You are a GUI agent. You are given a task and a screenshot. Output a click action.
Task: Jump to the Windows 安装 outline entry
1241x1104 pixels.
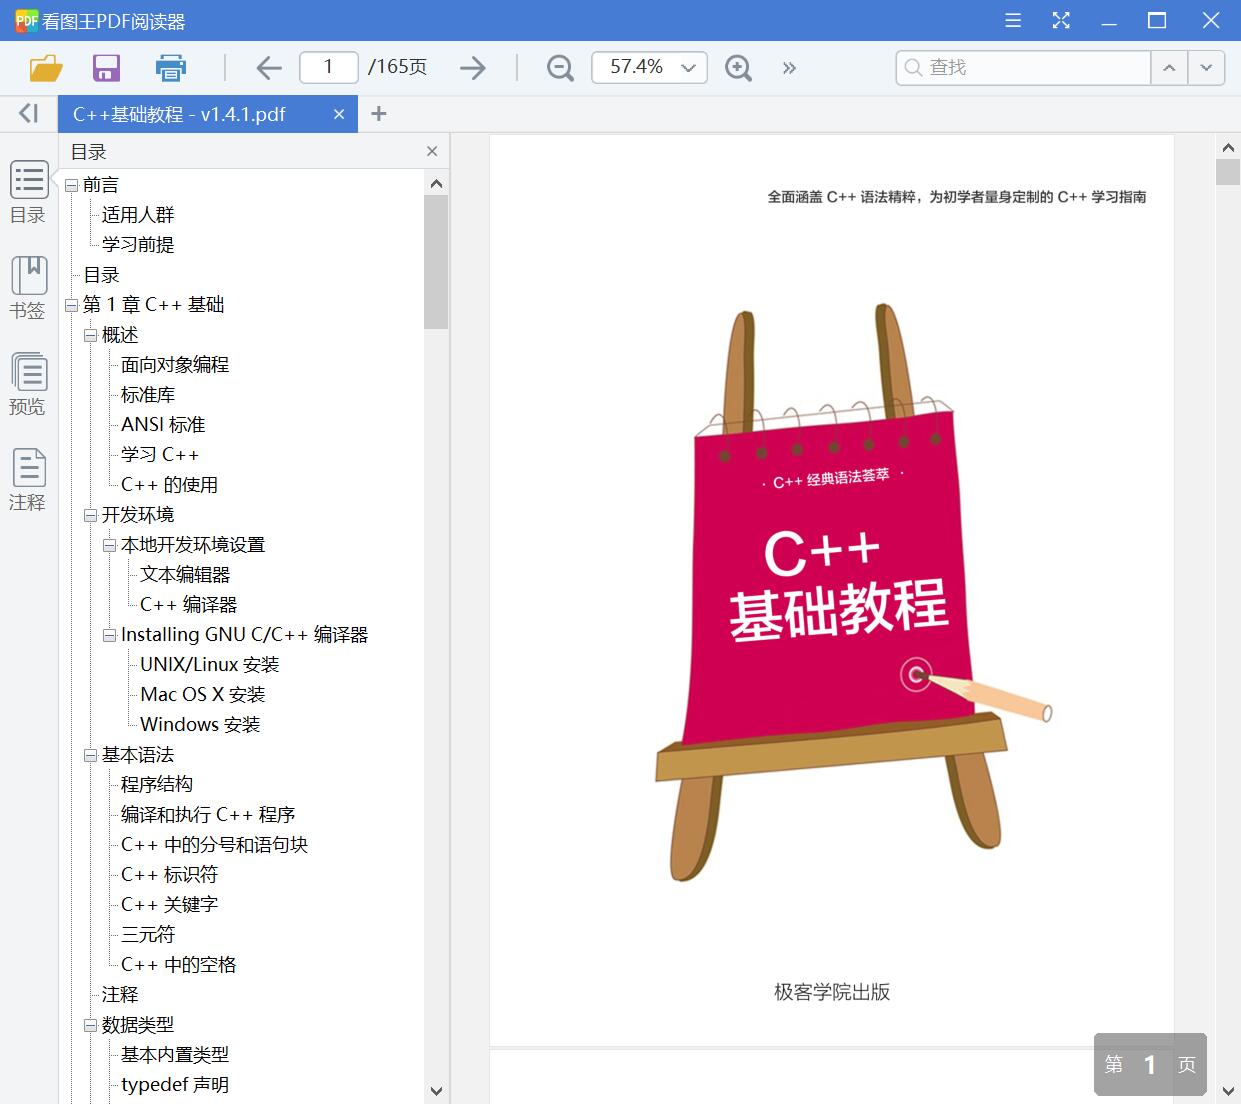[x=199, y=724]
